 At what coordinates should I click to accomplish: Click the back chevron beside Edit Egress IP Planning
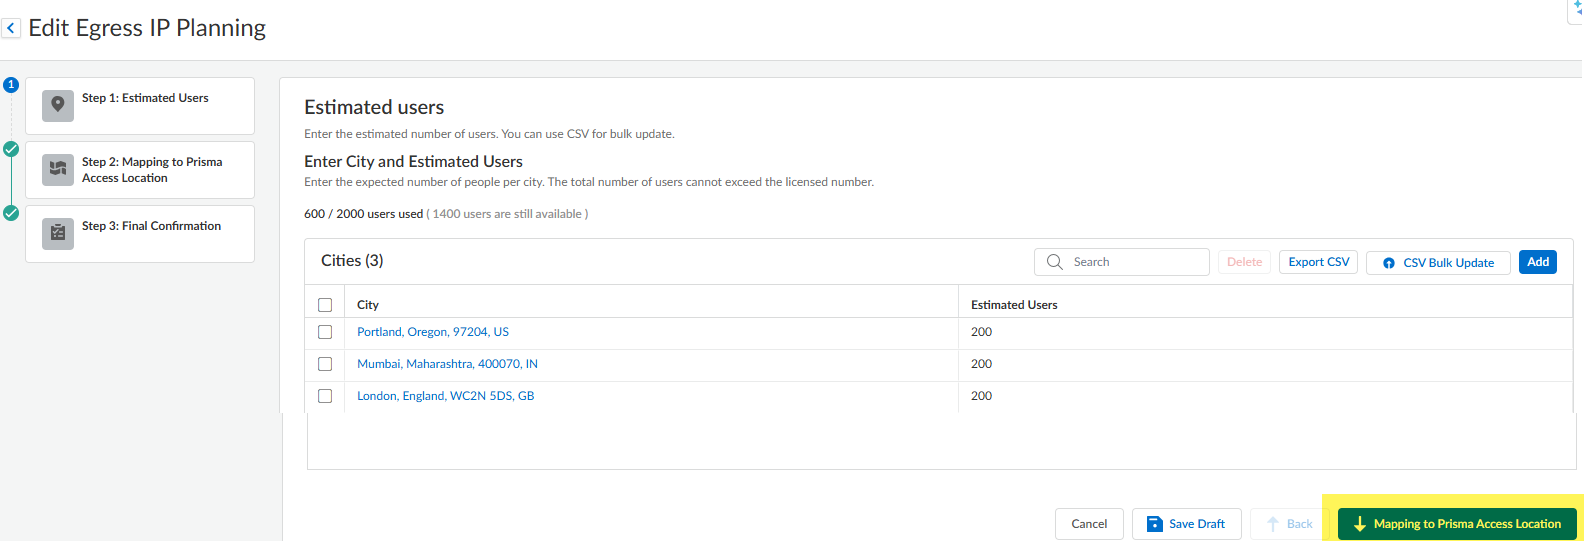click(11, 29)
